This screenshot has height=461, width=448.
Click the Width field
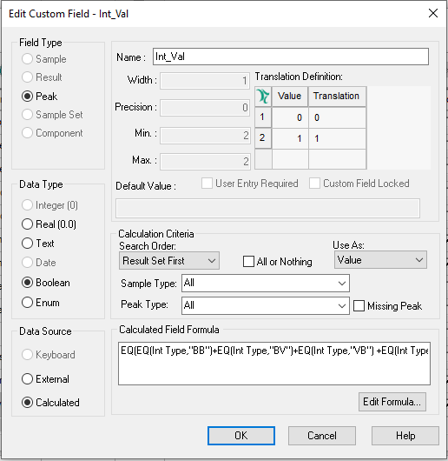click(x=205, y=81)
